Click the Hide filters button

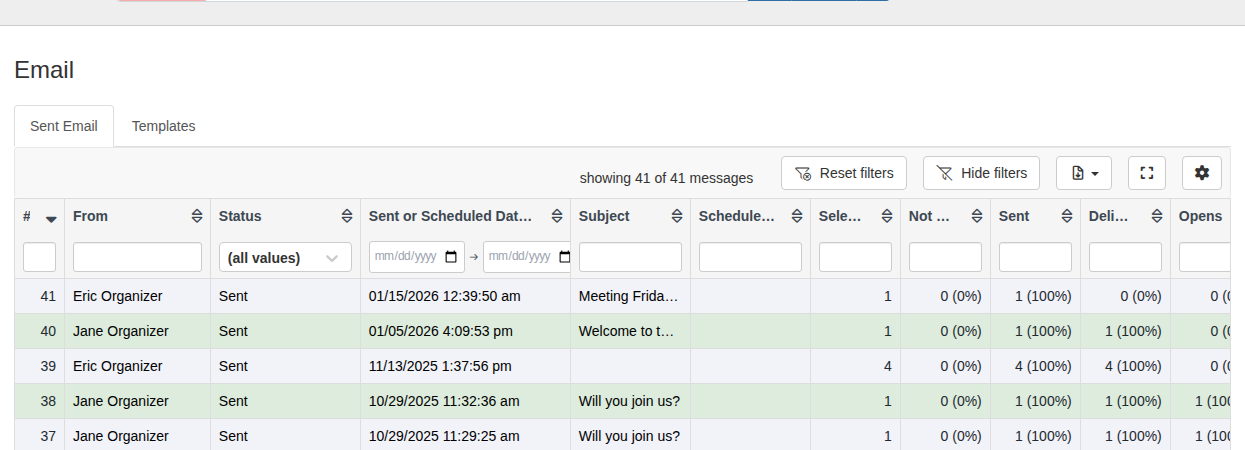(x=981, y=173)
